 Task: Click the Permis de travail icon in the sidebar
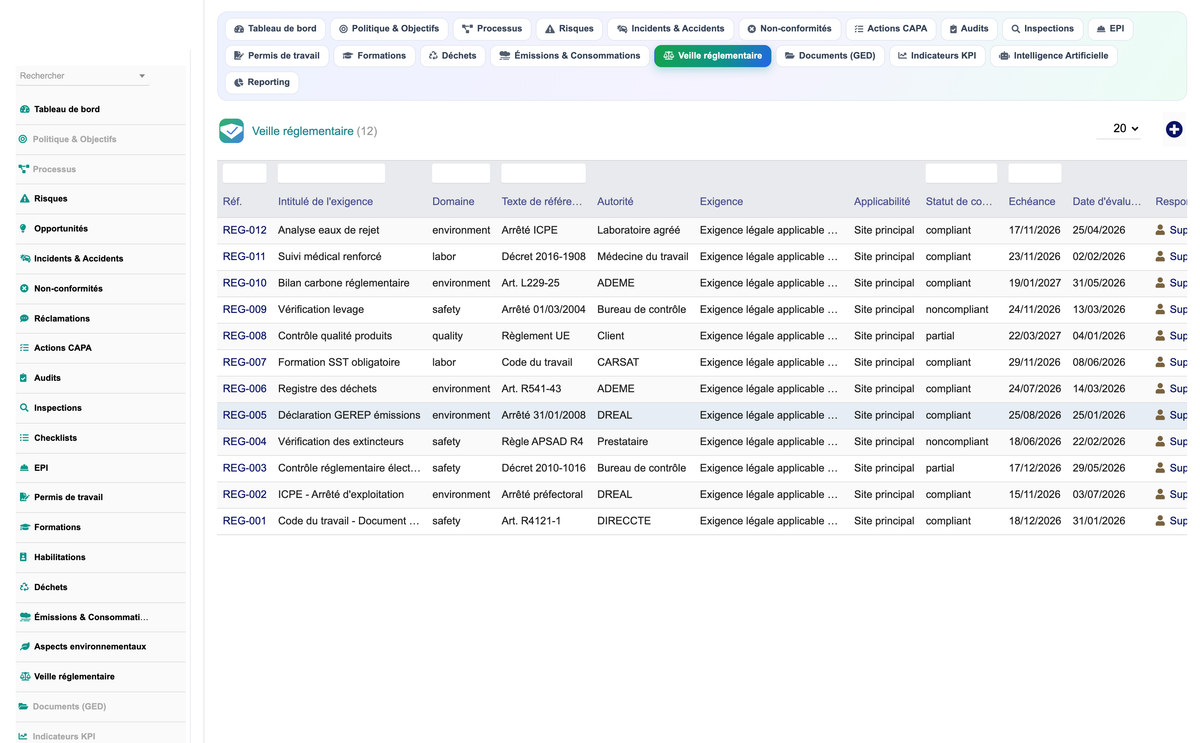pos(24,497)
